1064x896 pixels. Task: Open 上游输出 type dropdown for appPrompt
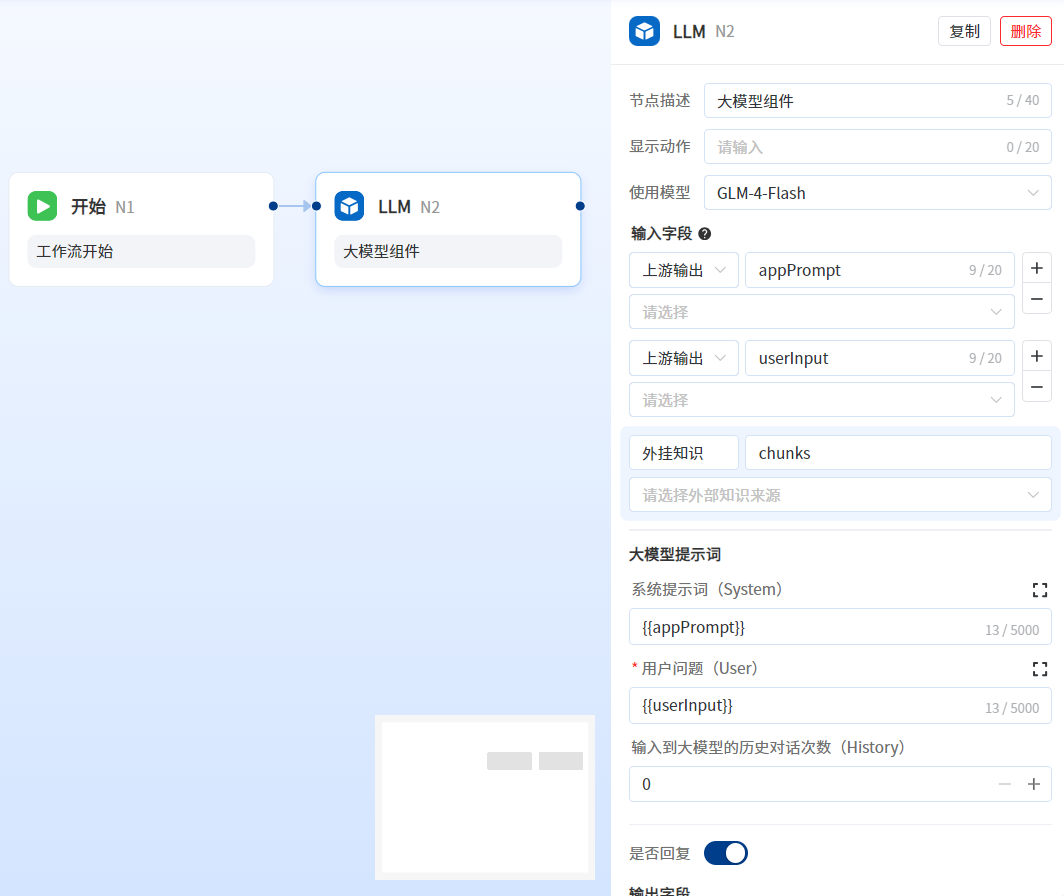point(684,270)
